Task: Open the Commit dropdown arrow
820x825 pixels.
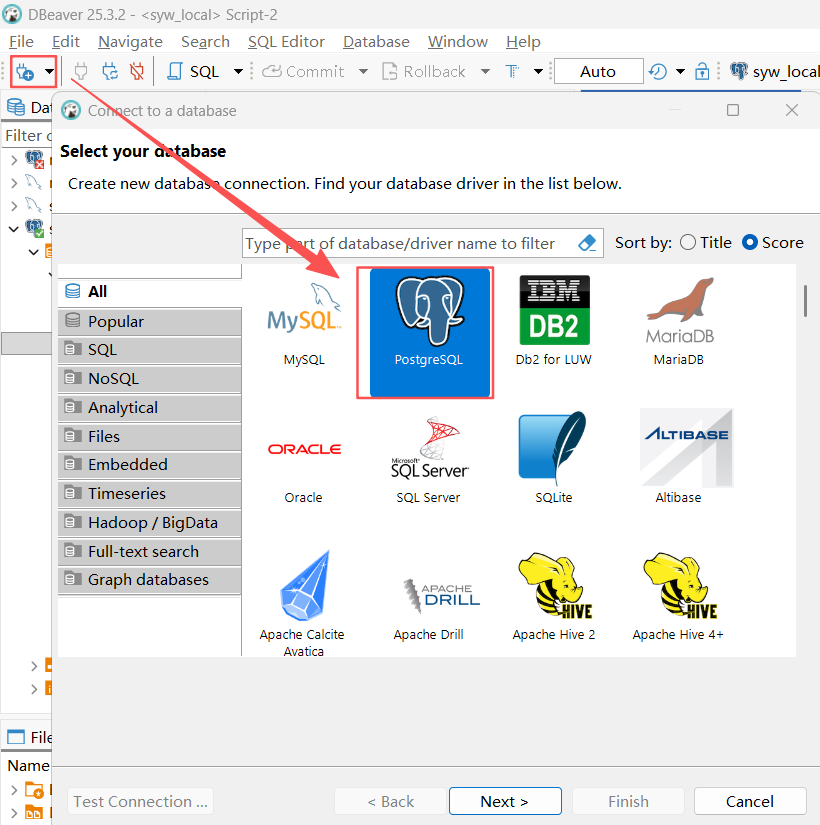Action: [x=363, y=71]
